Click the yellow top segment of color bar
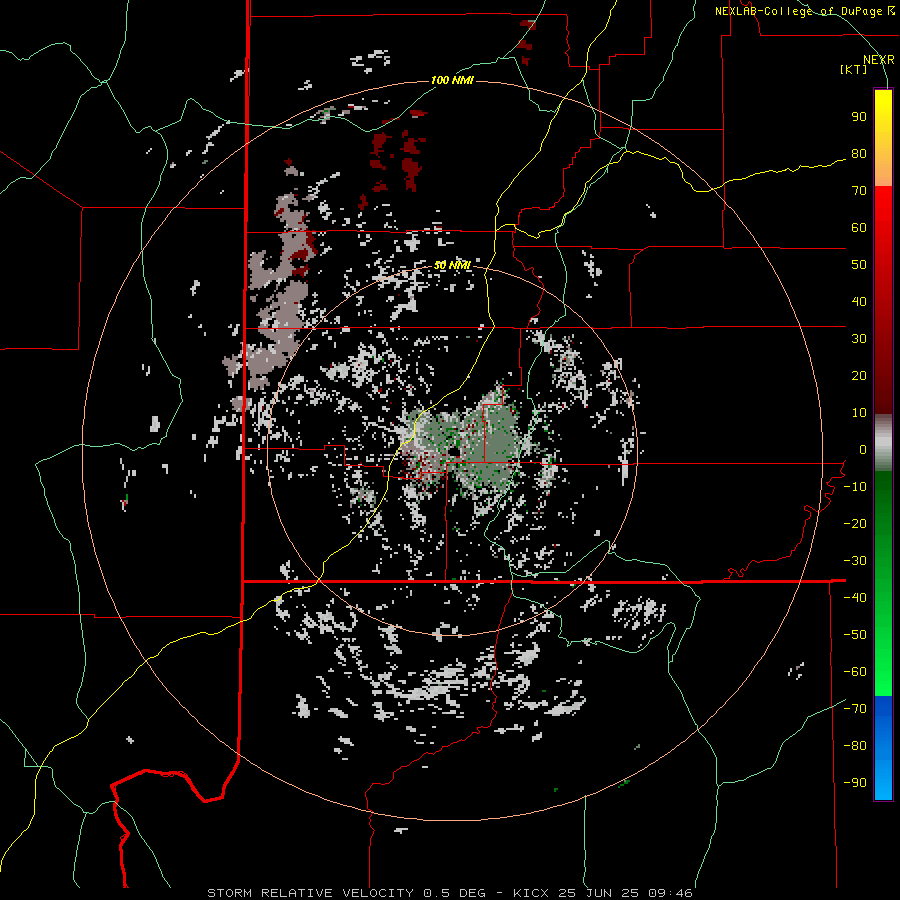The image size is (900, 900). tap(883, 138)
